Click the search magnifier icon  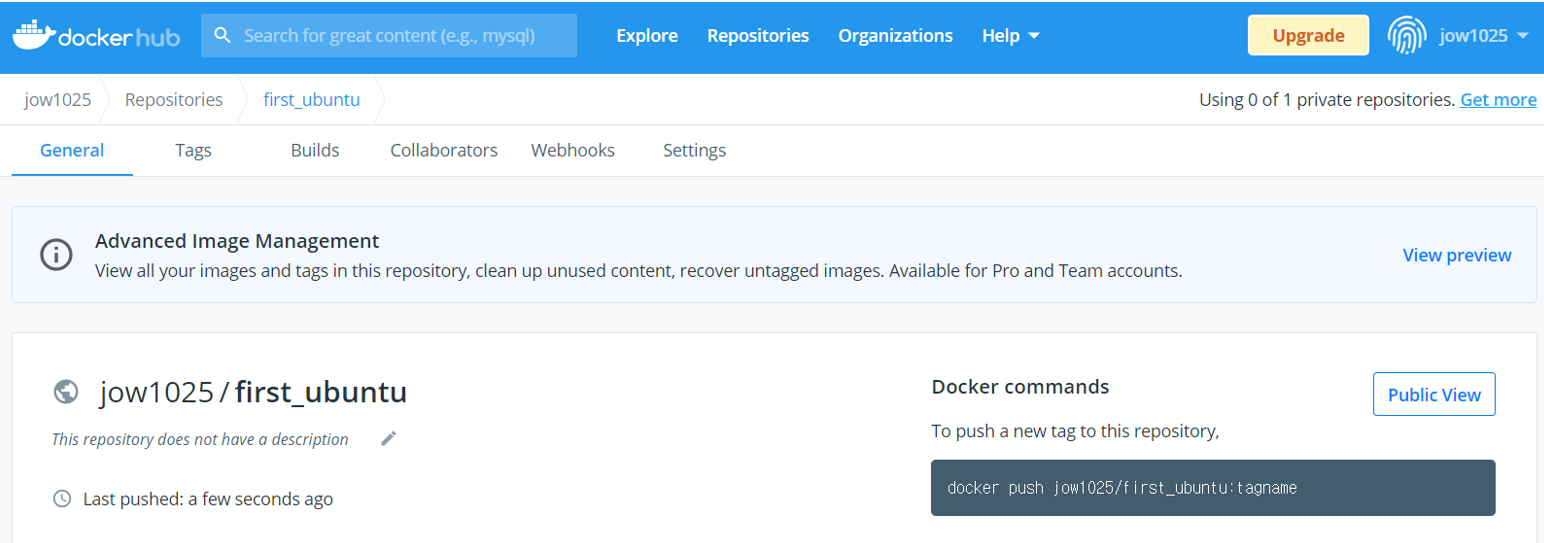pyautogui.click(x=223, y=35)
